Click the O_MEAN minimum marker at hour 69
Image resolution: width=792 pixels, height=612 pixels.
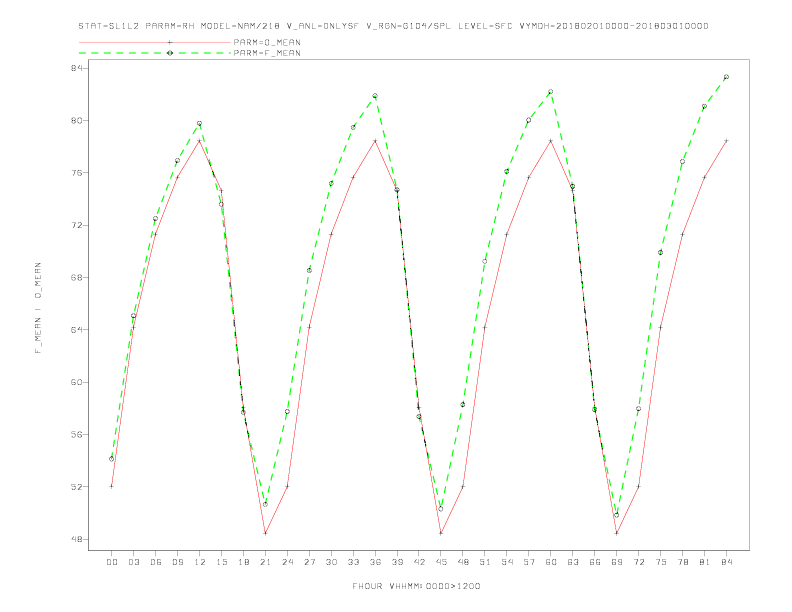(617, 533)
